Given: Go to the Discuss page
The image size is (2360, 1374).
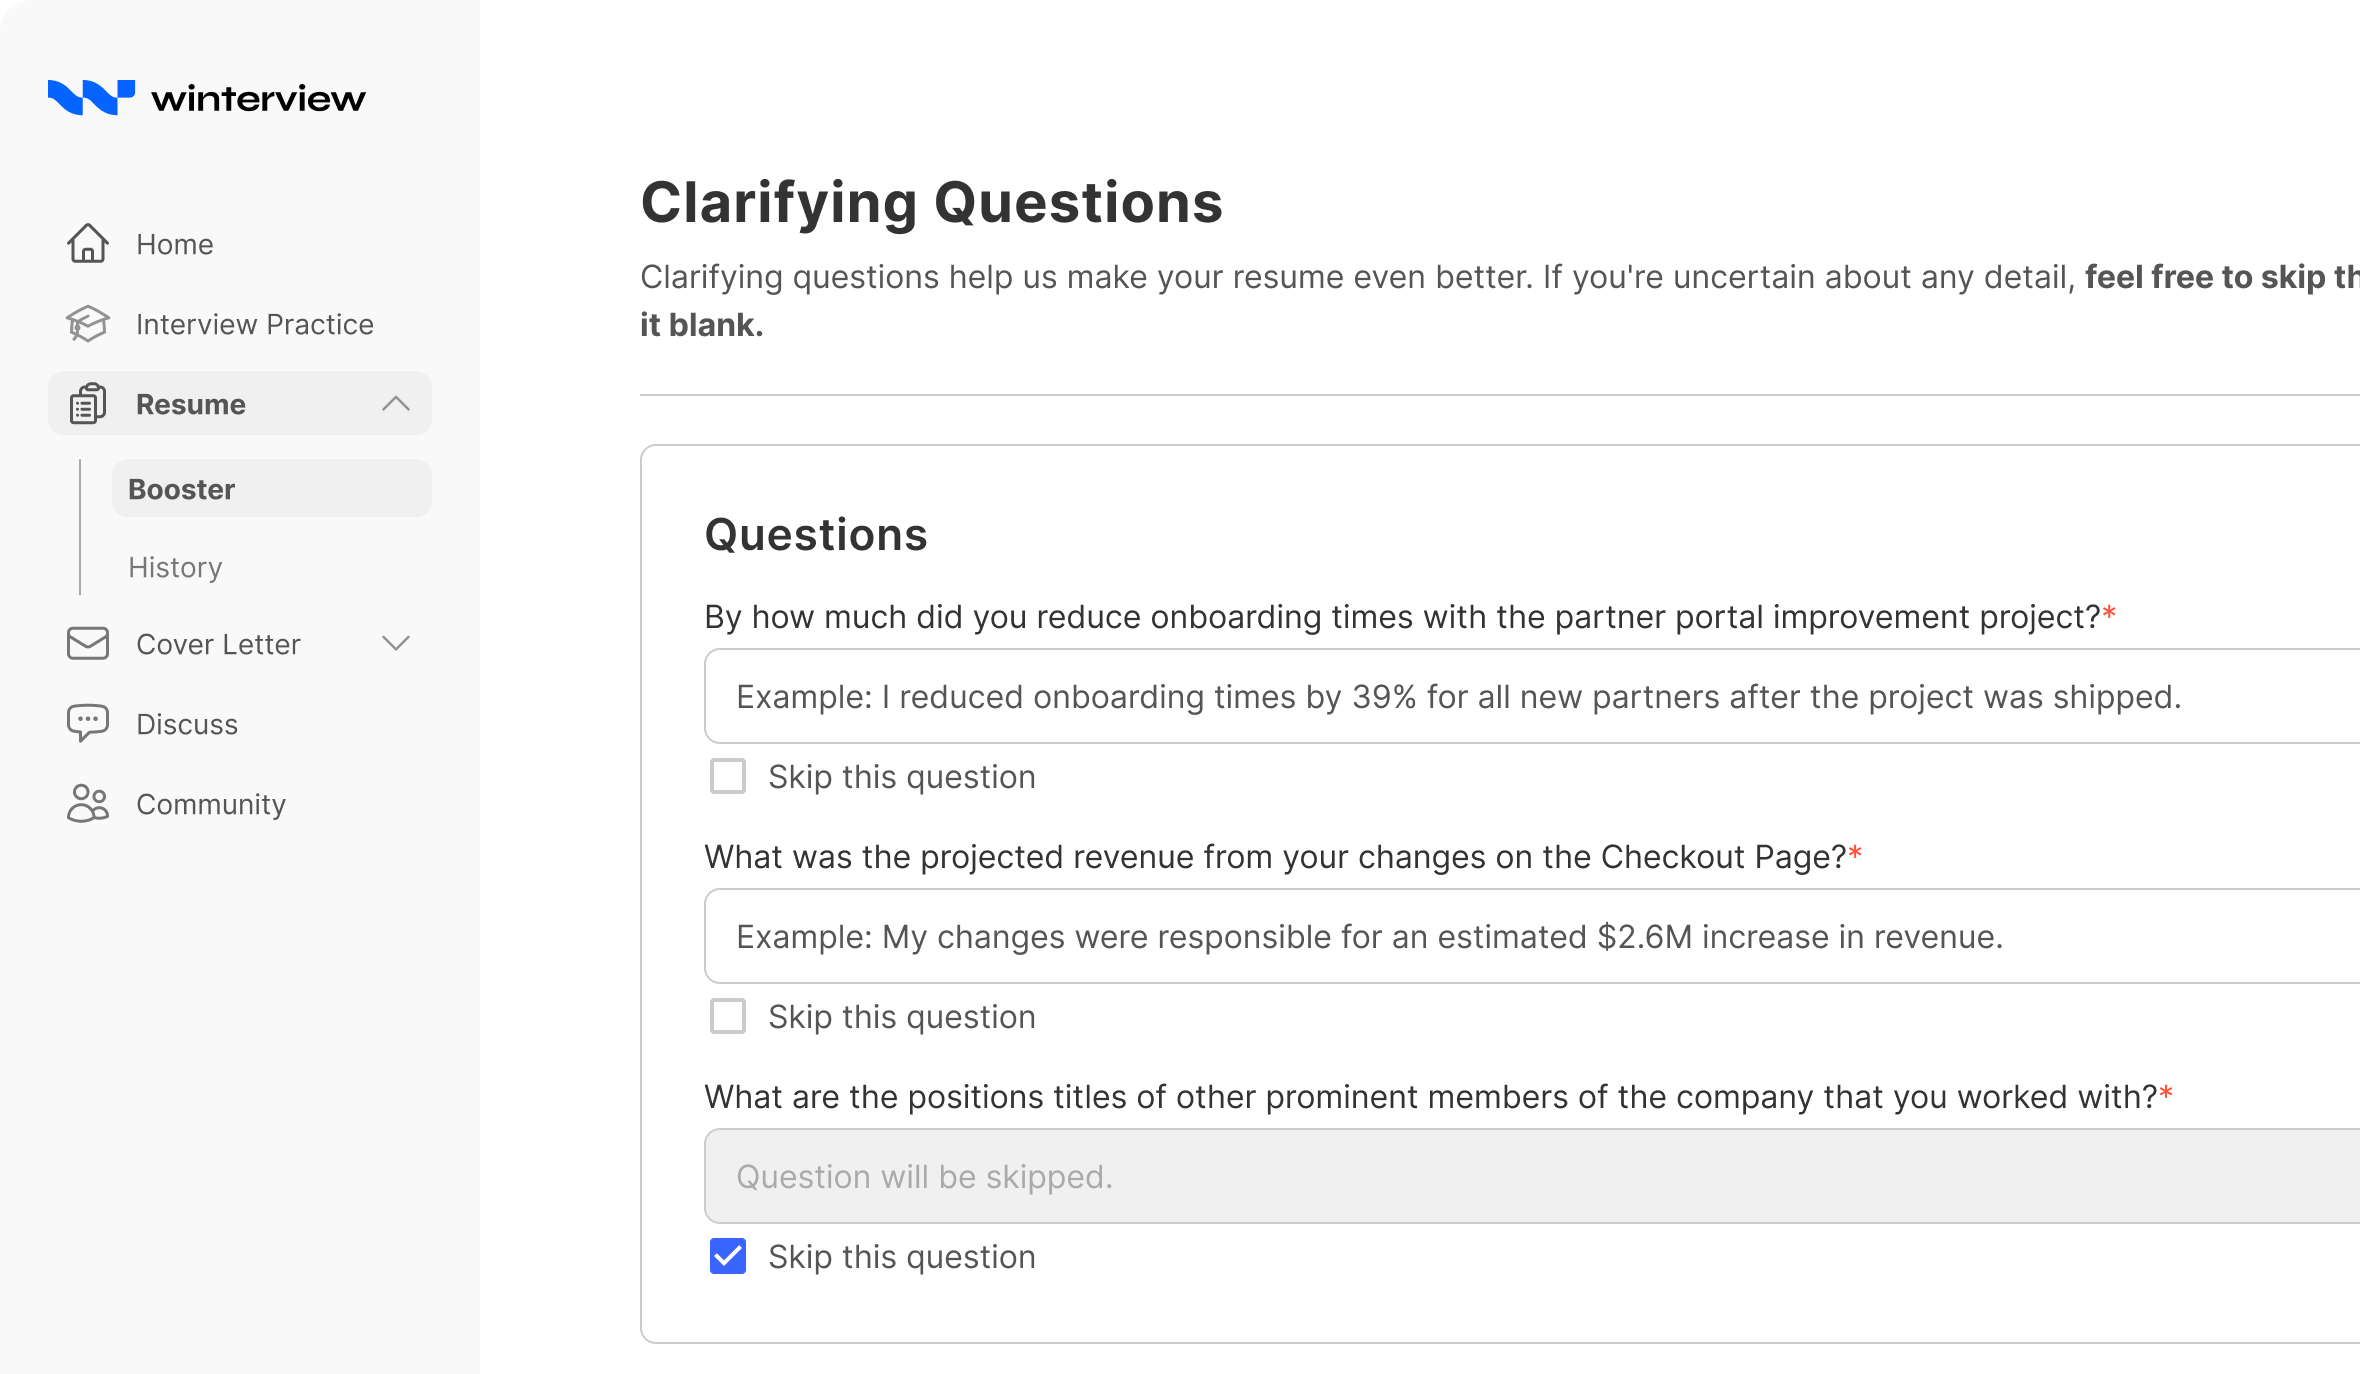Looking at the screenshot, I should pyautogui.click(x=187, y=724).
